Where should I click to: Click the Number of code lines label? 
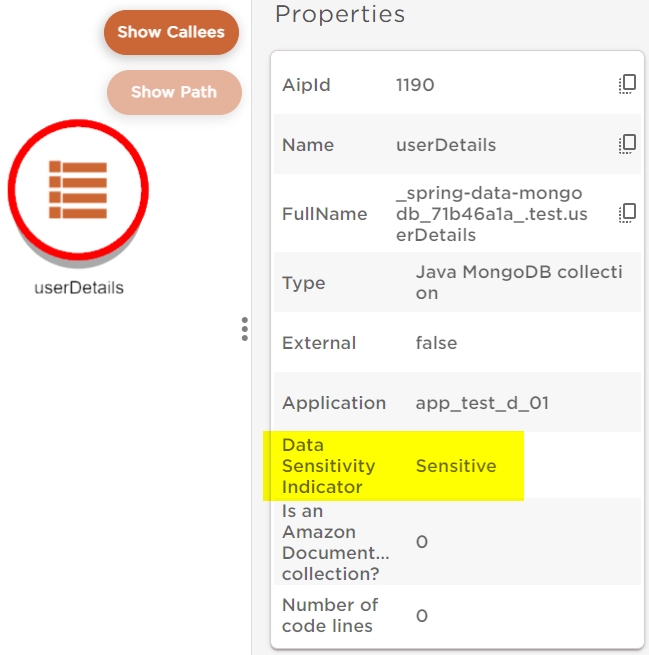329,615
